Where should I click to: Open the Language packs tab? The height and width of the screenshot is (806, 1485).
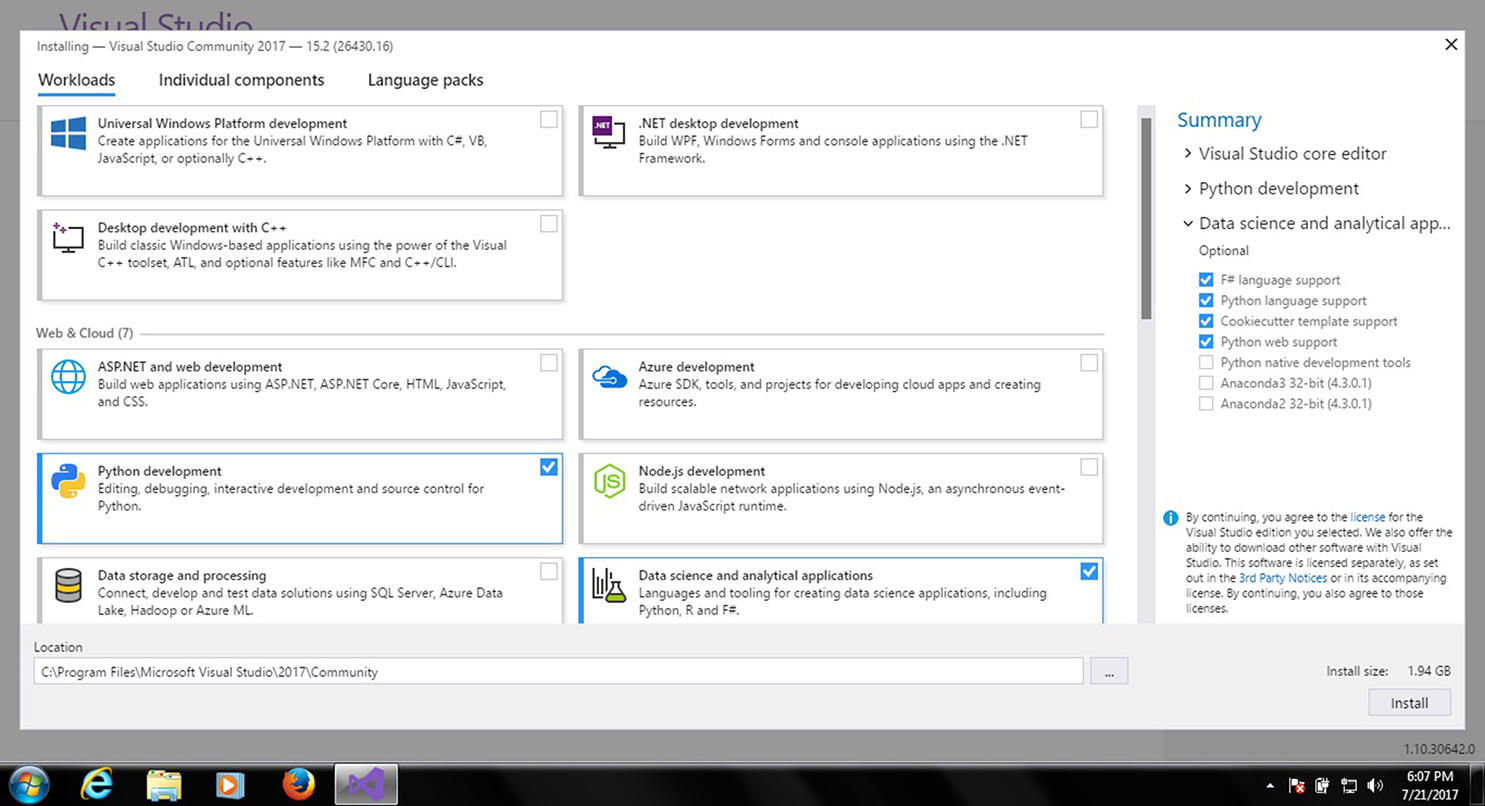[425, 80]
